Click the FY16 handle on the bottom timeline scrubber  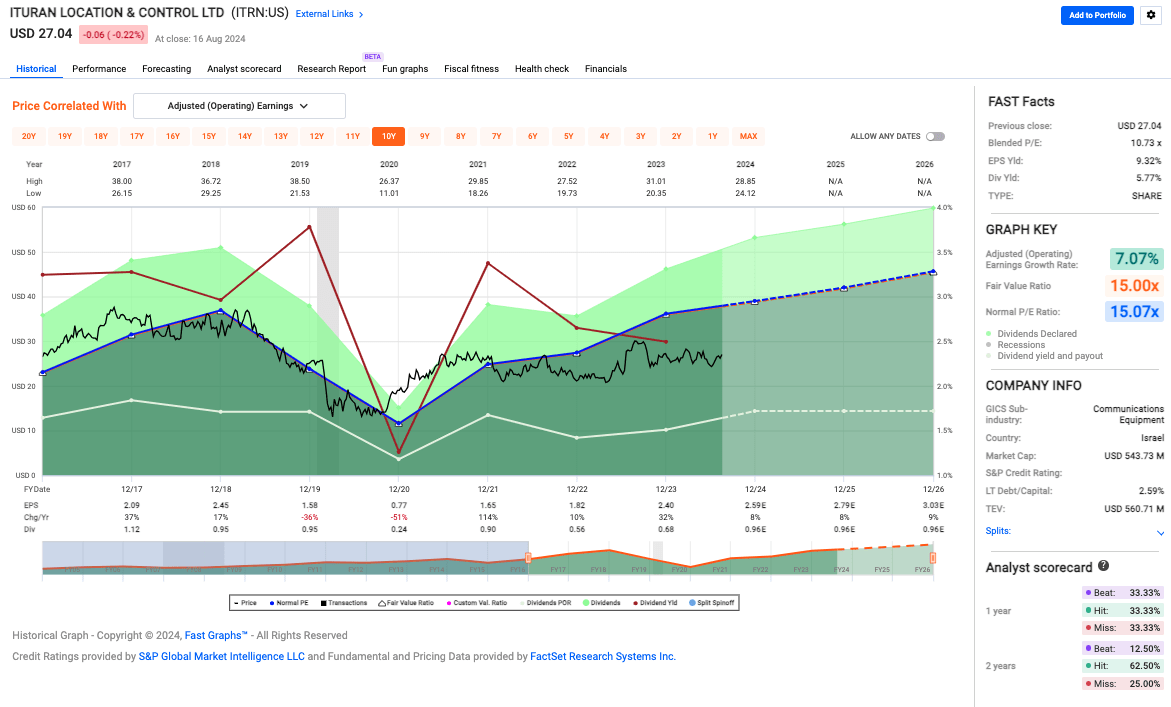pyautogui.click(x=528, y=557)
